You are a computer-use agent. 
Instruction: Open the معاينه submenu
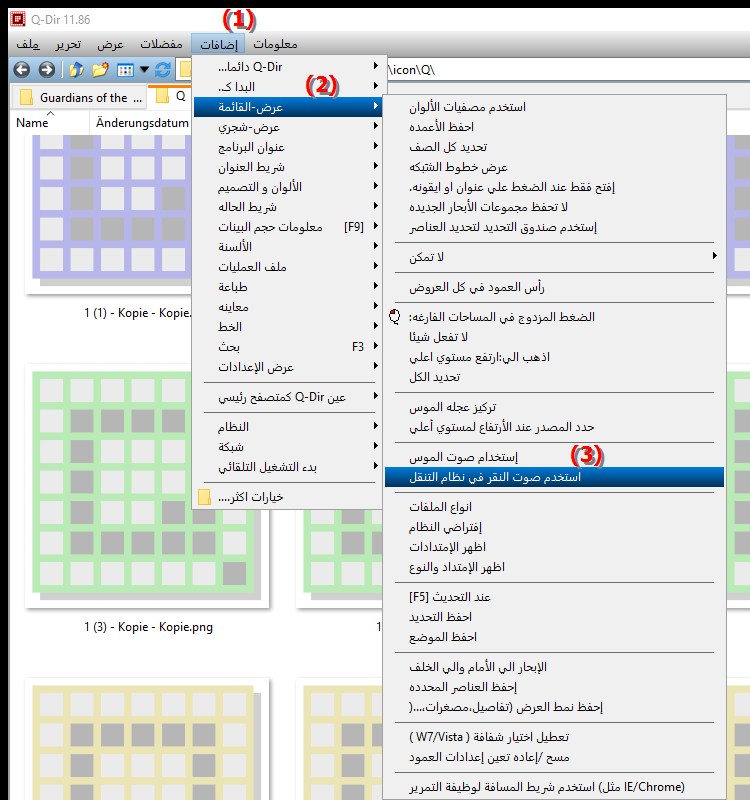click(x=288, y=307)
